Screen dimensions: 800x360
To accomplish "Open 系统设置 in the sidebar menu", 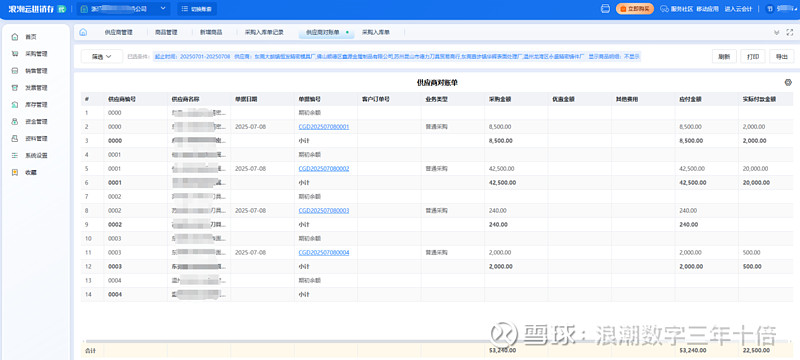I will point(36,156).
